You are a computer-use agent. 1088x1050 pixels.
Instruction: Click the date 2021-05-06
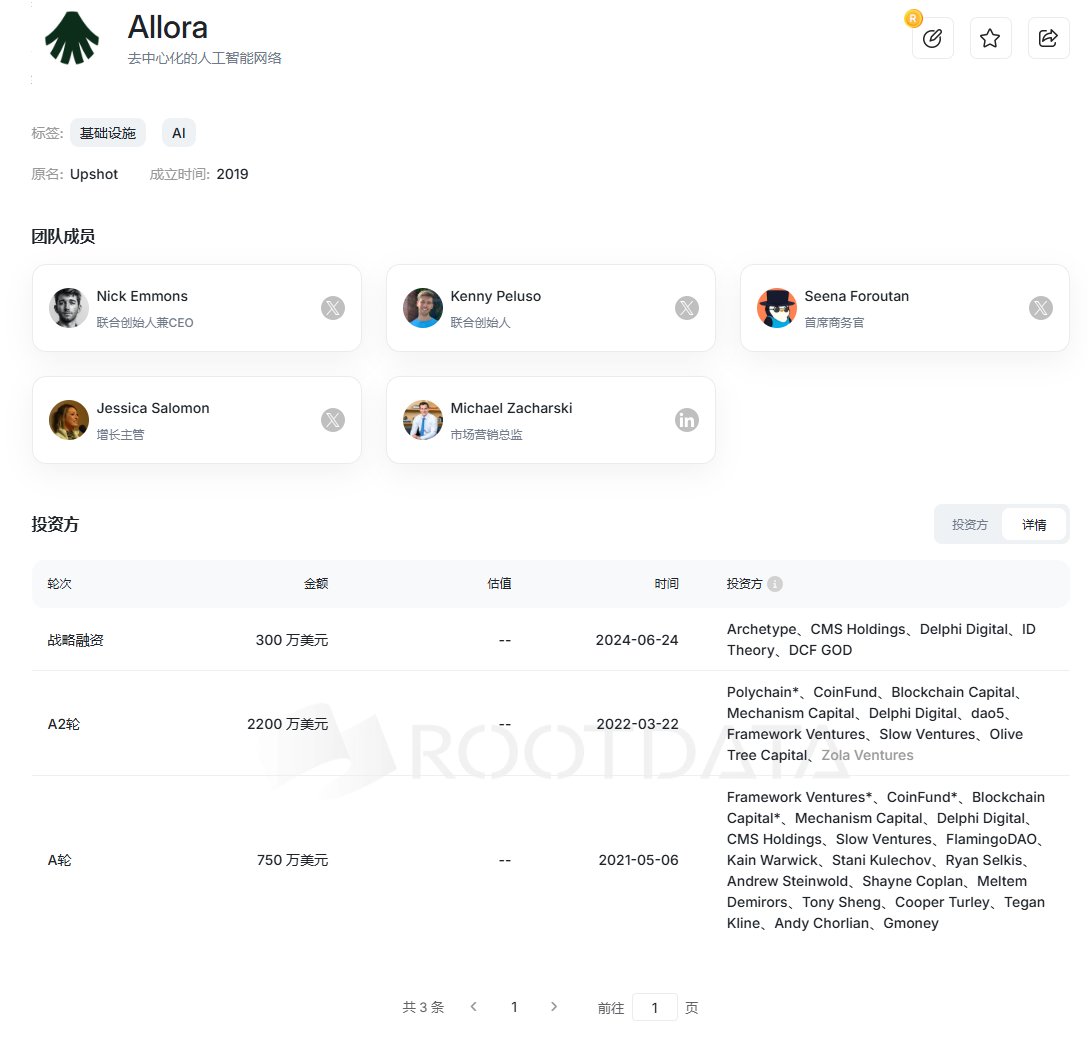pyautogui.click(x=638, y=860)
